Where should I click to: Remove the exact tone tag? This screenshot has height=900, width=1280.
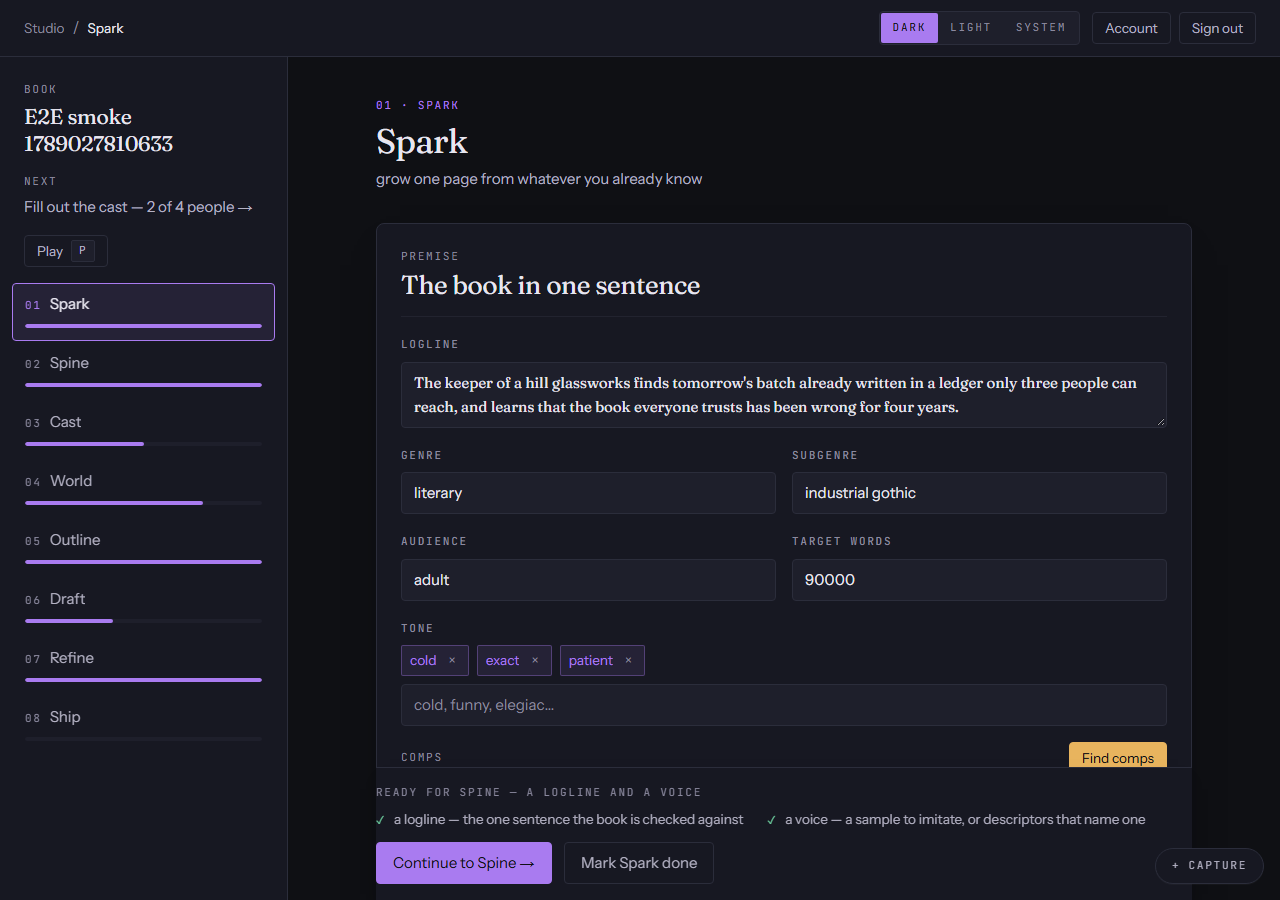[535, 660]
